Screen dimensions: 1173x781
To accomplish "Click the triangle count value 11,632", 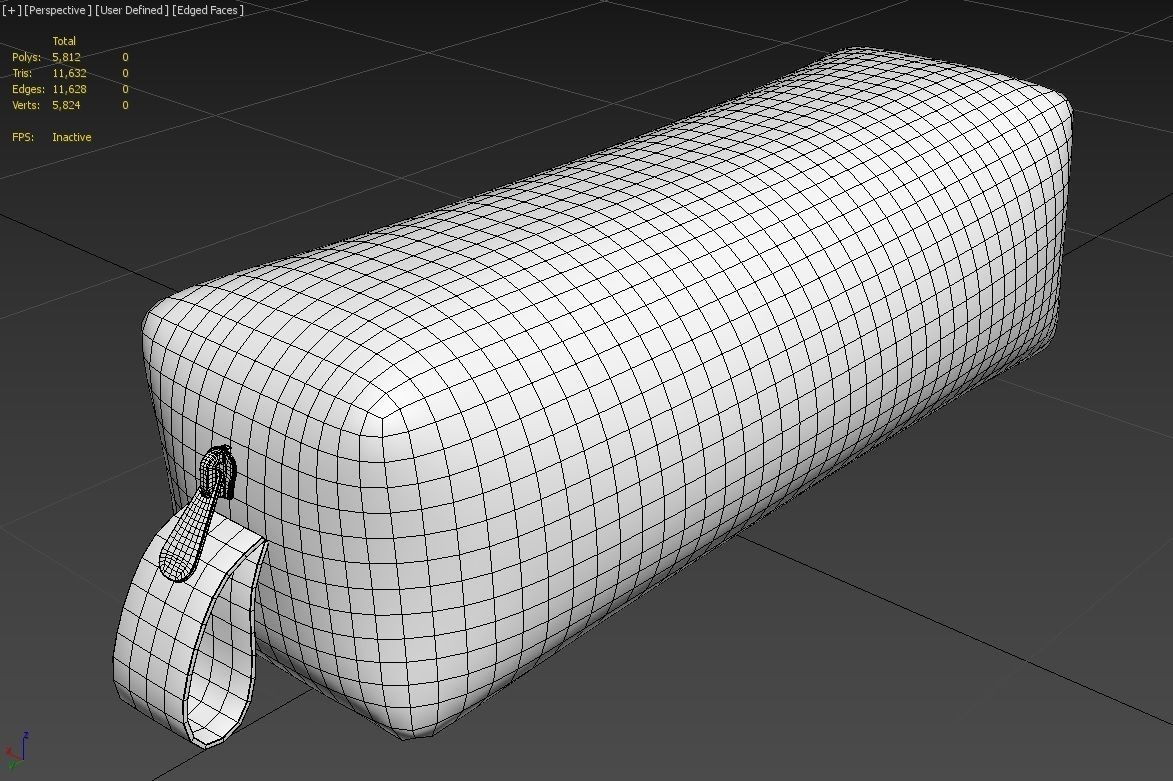I will tap(70, 73).
